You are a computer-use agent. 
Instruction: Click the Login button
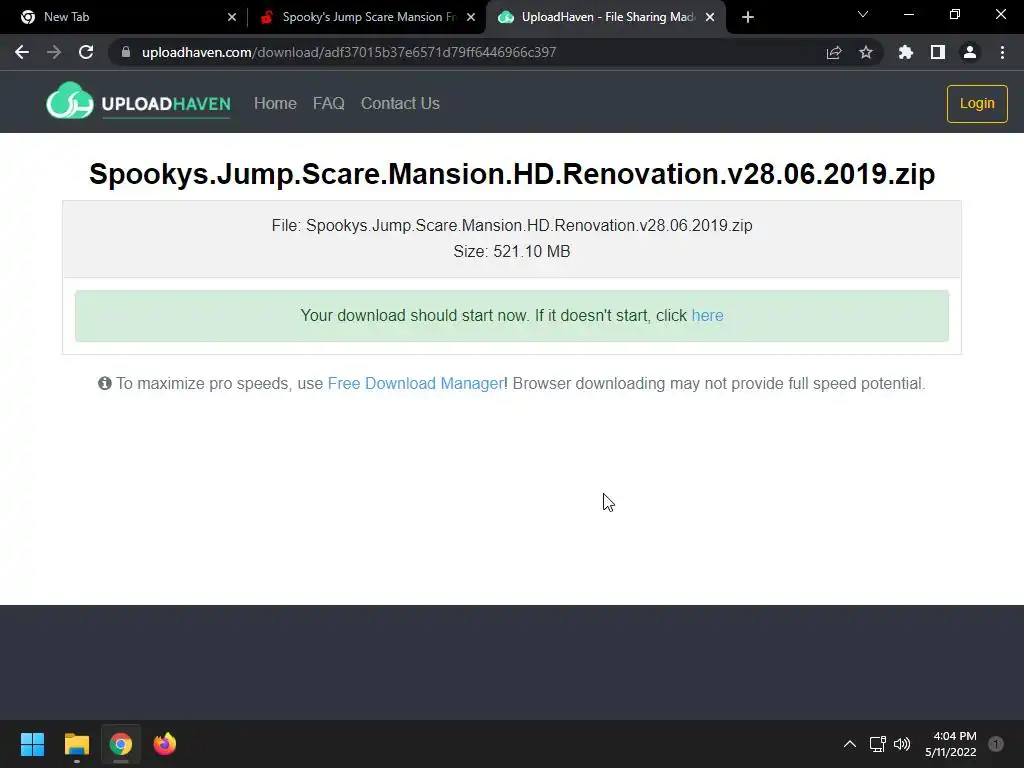(977, 103)
